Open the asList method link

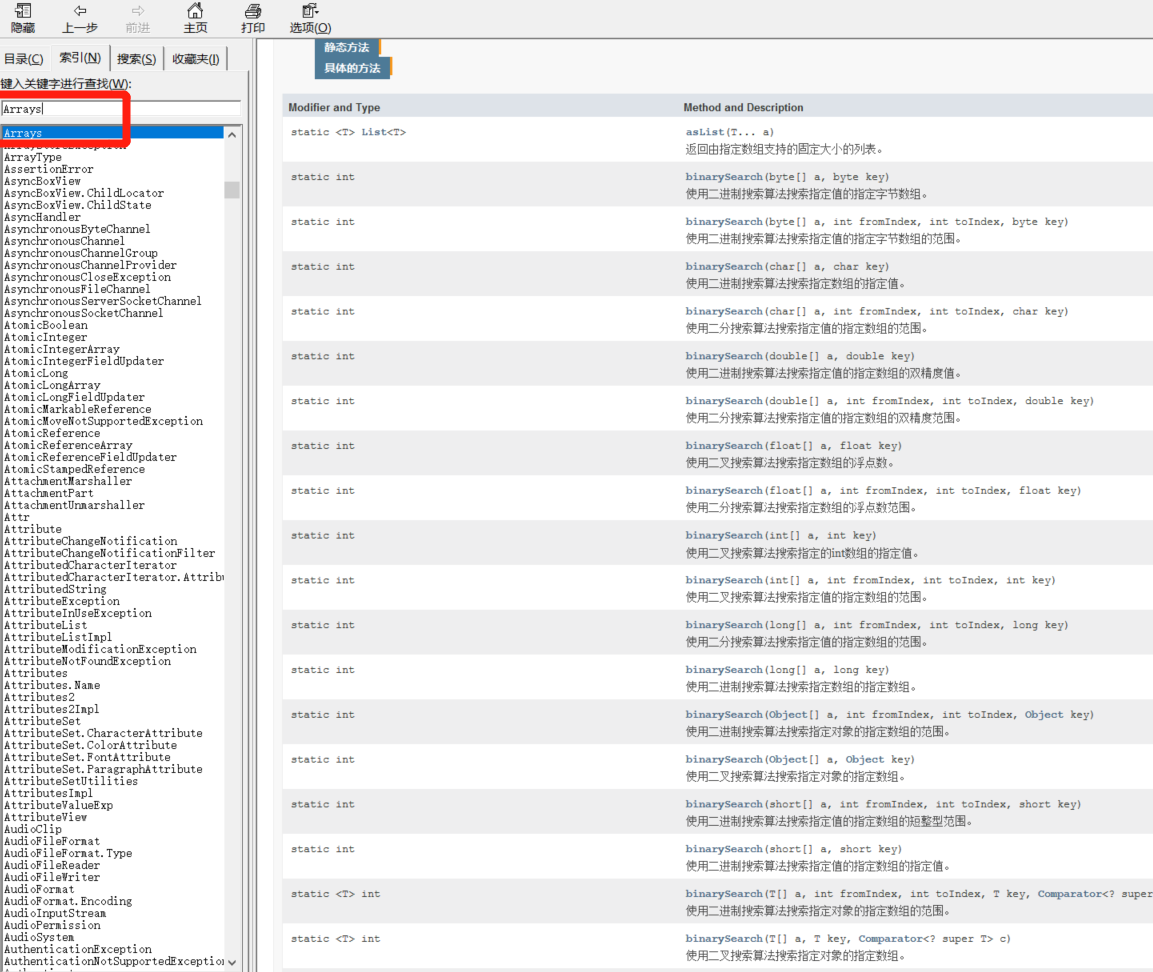[704, 132]
